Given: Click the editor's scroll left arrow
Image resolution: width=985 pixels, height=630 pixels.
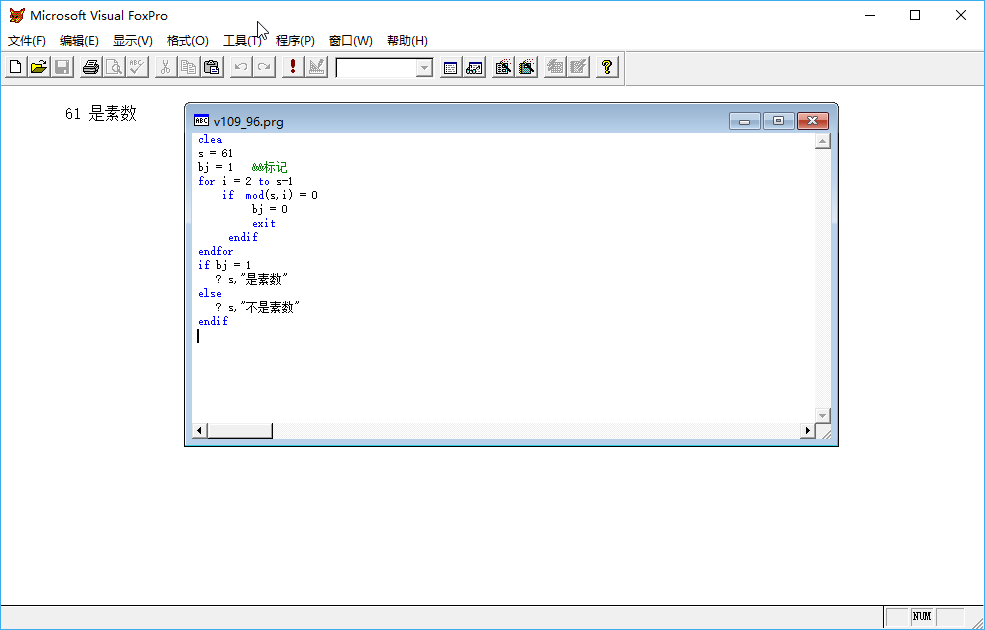Looking at the screenshot, I should click(x=199, y=431).
